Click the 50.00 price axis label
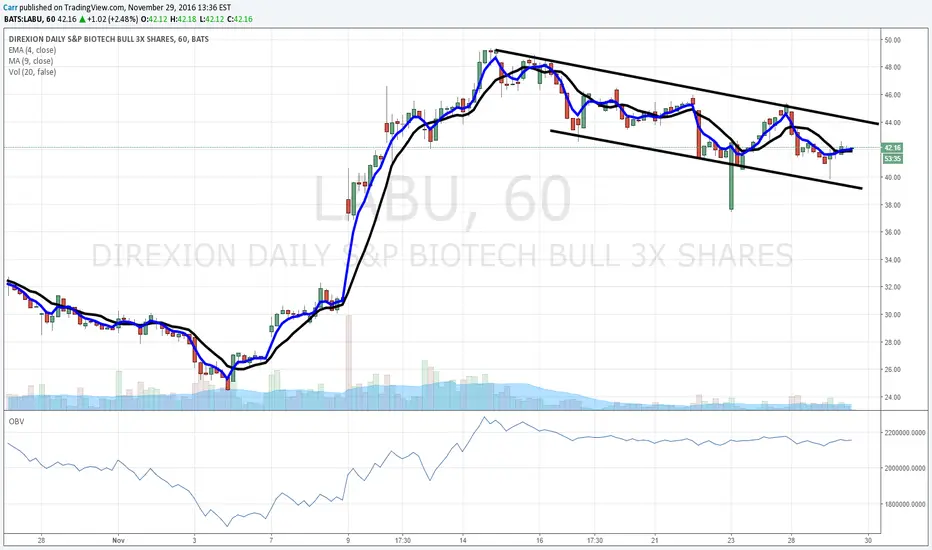 pyautogui.click(x=892, y=40)
